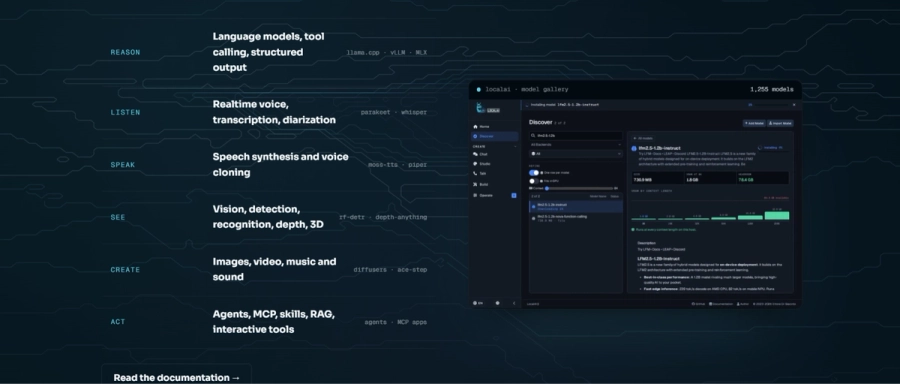
Task: Open the EN language selector
Action: (478, 303)
